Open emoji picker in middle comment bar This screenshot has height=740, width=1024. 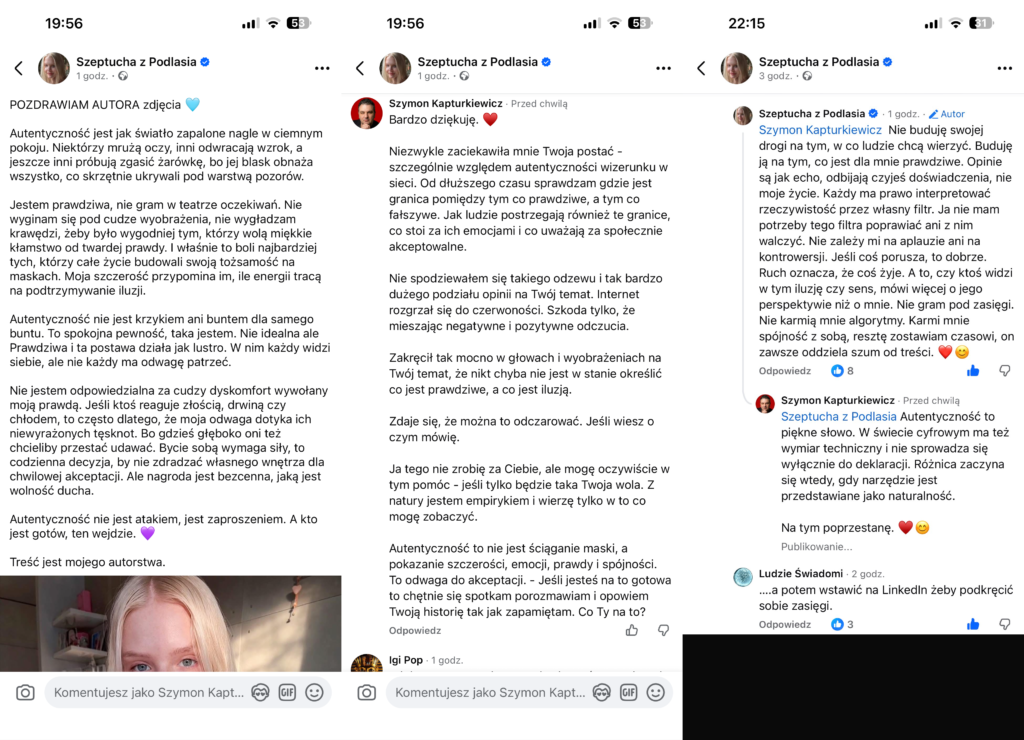point(656,692)
